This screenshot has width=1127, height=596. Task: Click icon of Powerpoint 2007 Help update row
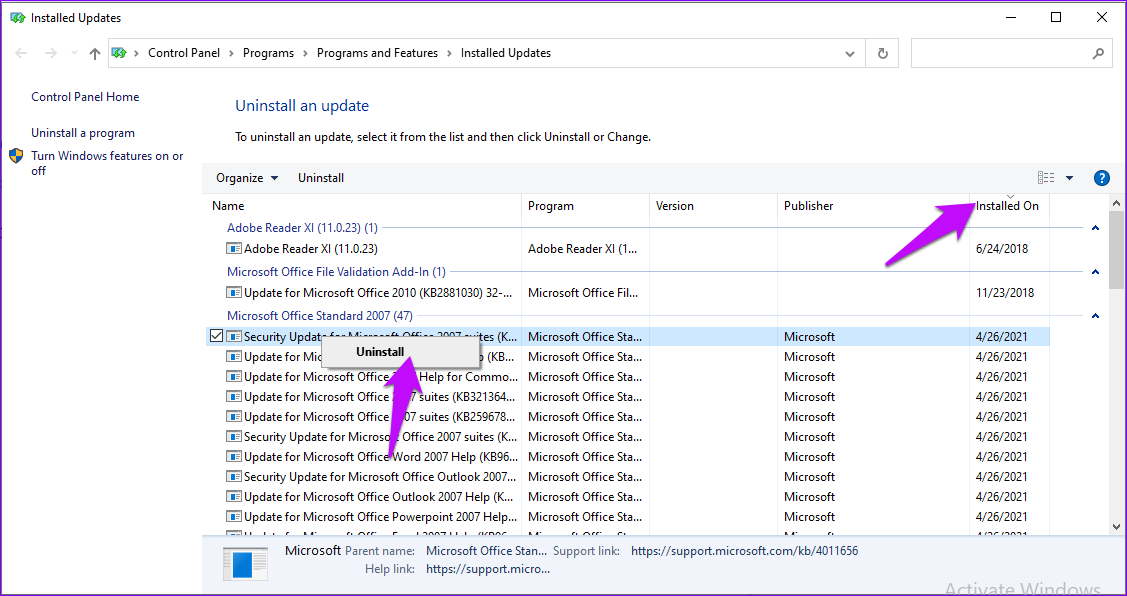point(234,517)
